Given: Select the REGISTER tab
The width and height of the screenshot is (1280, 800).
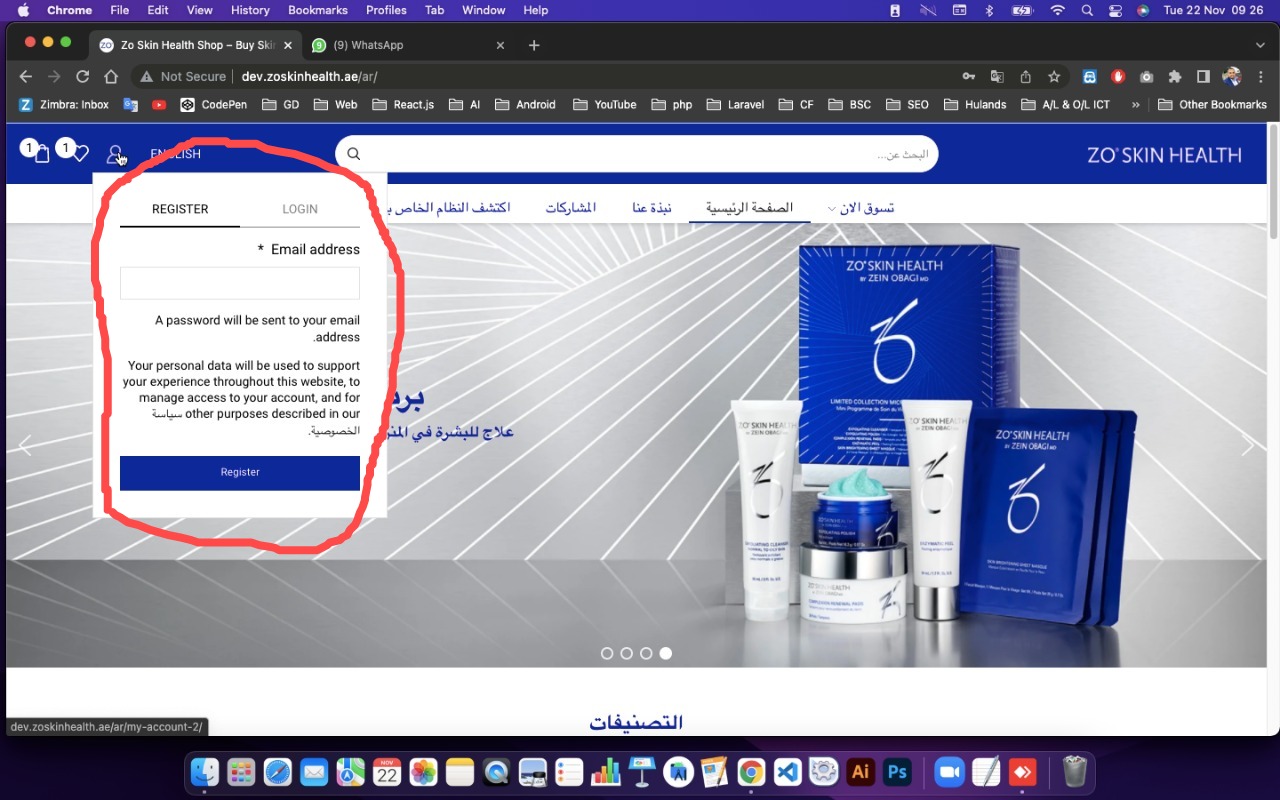Looking at the screenshot, I should 180,209.
